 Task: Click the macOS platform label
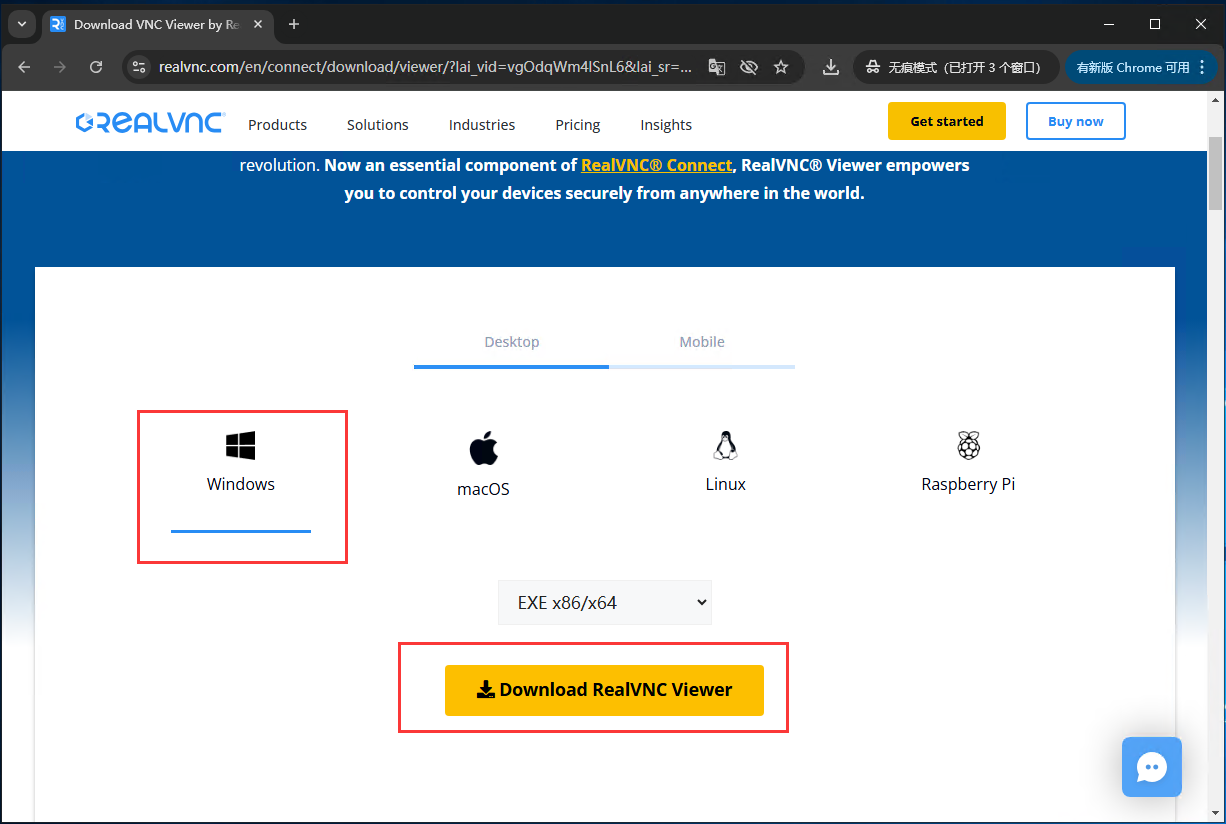coord(484,489)
